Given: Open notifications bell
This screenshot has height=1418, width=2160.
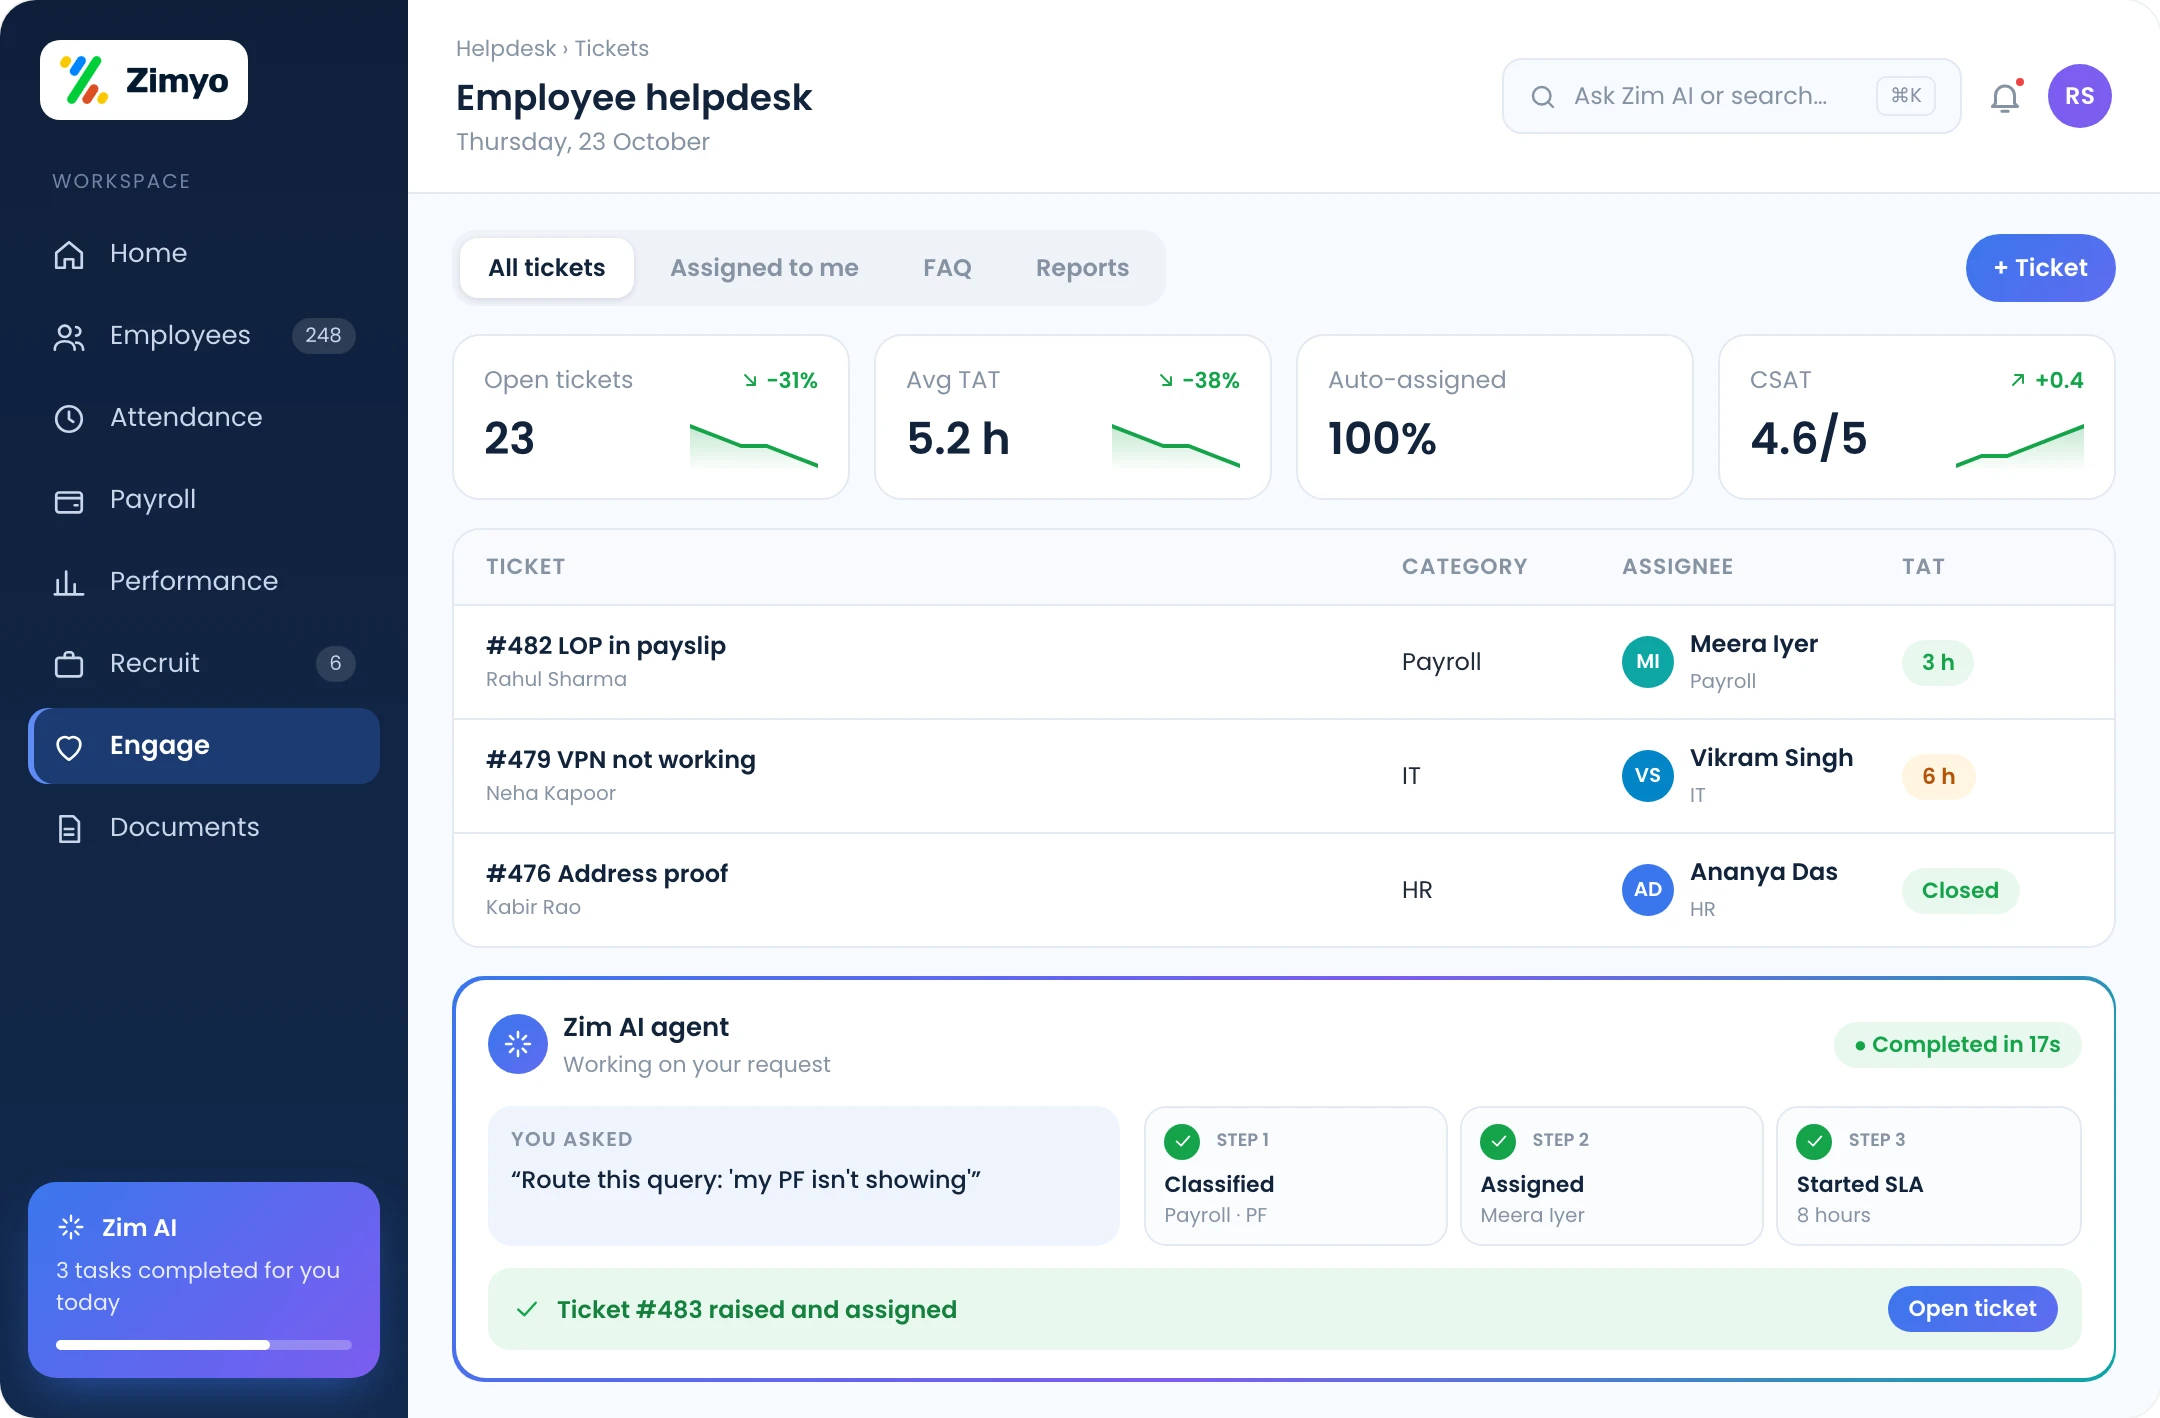Looking at the screenshot, I should (x=2006, y=96).
